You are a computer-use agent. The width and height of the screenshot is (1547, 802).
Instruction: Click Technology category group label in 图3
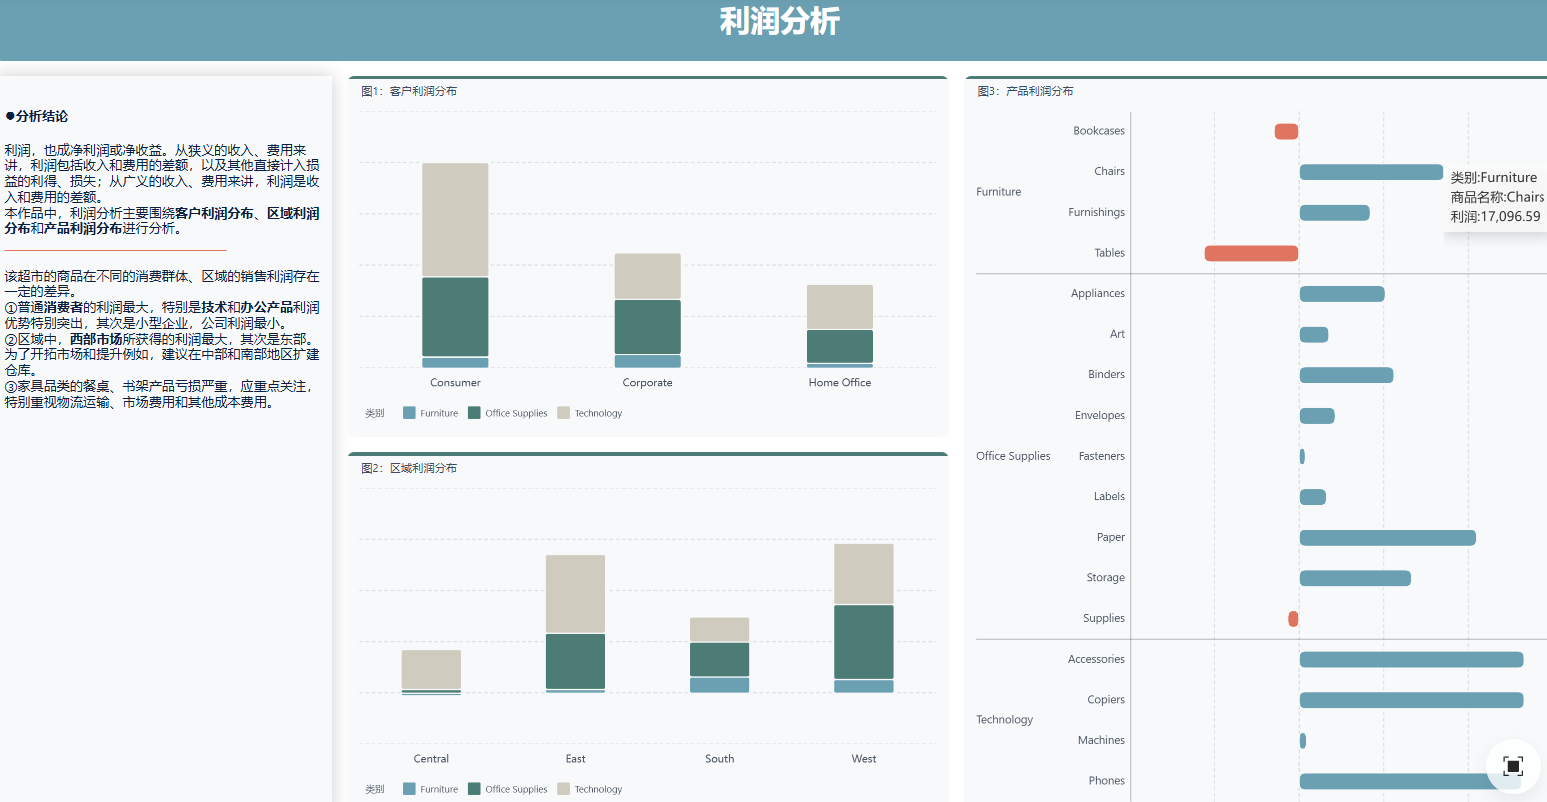[x=1005, y=720]
